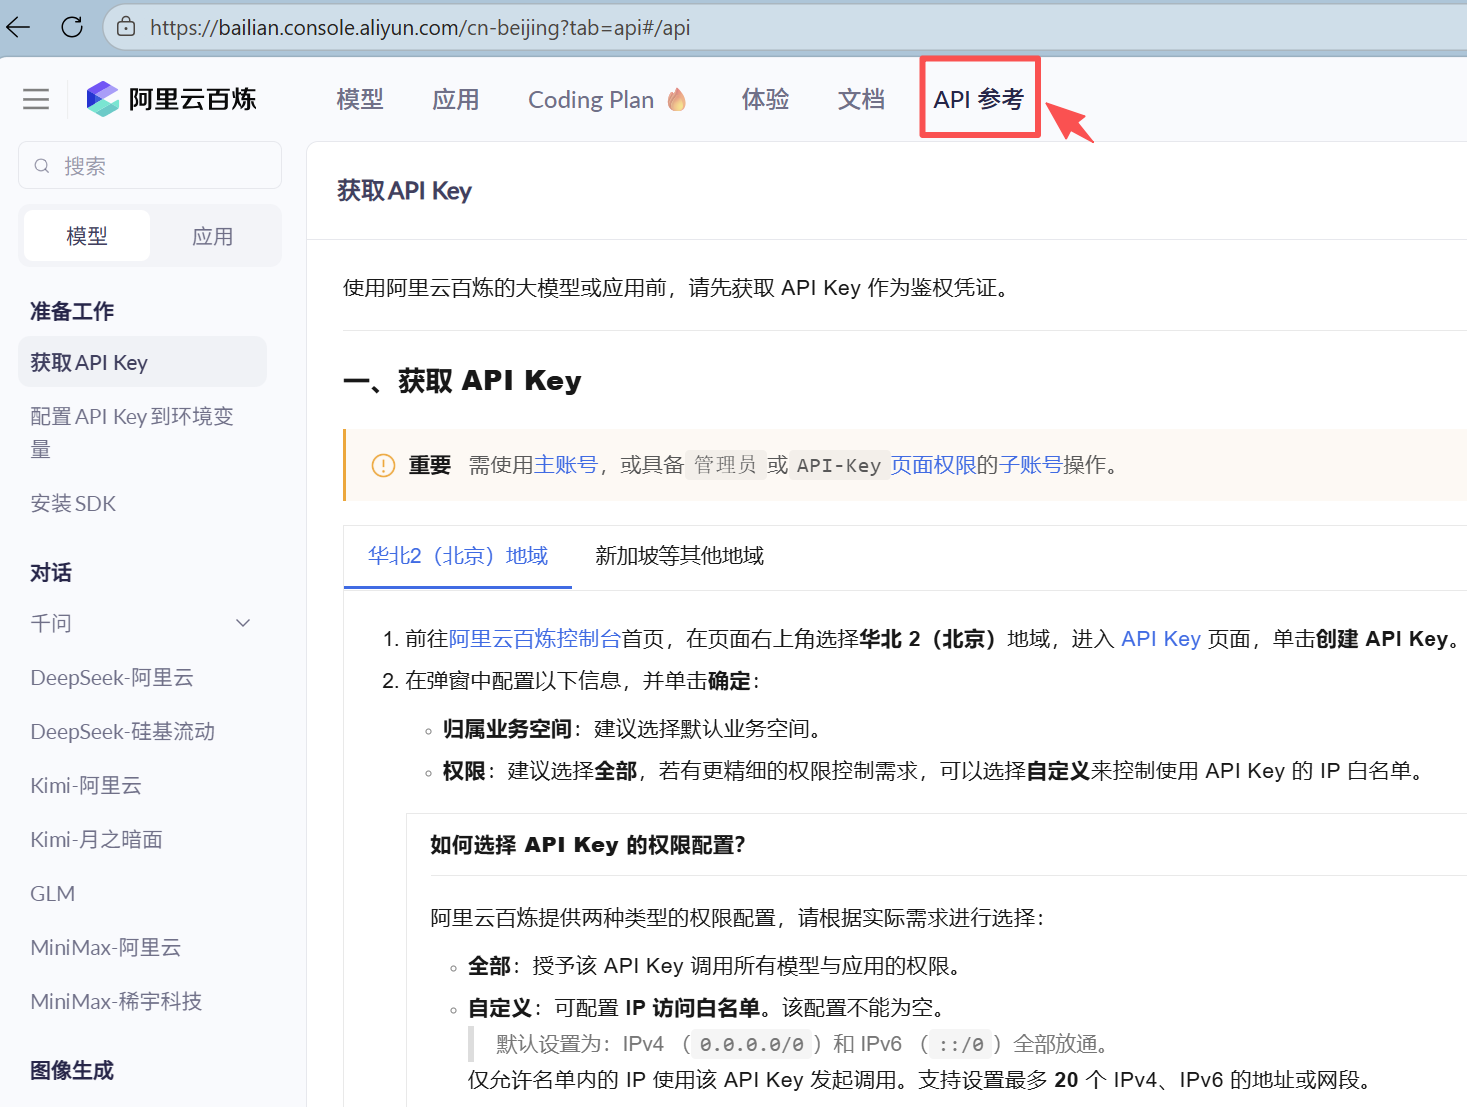
Task: Click the 搜索 input field
Action: coord(150,166)
